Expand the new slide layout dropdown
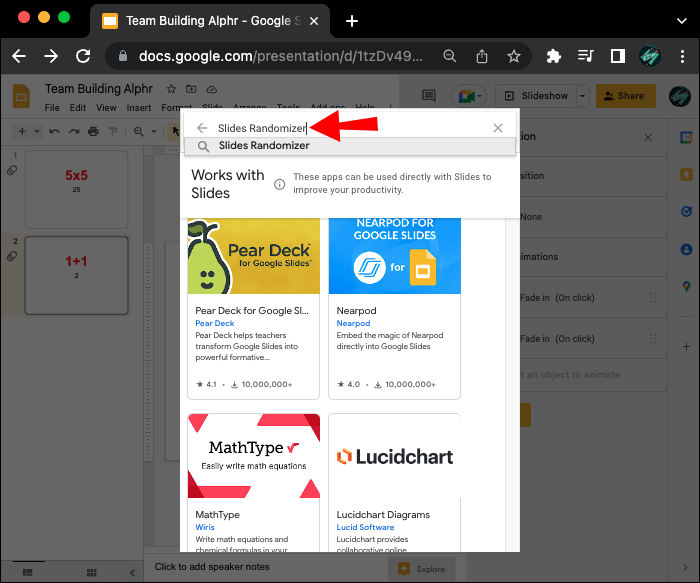This screenshot has height=583, width=700. (x=37, y=131)
